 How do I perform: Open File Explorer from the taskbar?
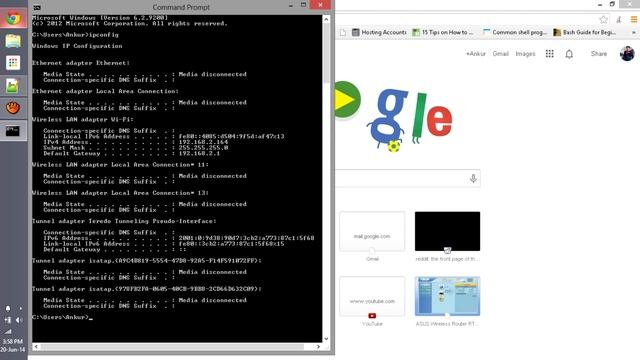point(13,41)
